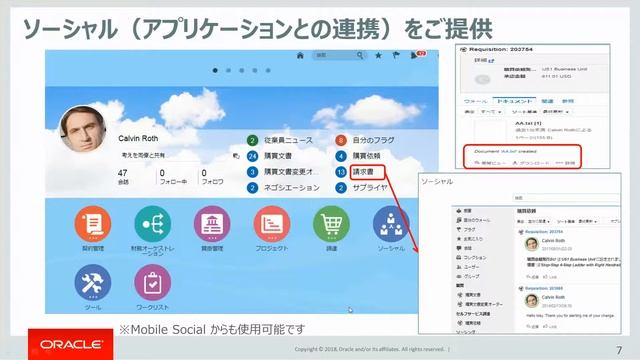Select the third page indicator dot
640x360 pixels.
pyautogui.click(x=242, y=70)
